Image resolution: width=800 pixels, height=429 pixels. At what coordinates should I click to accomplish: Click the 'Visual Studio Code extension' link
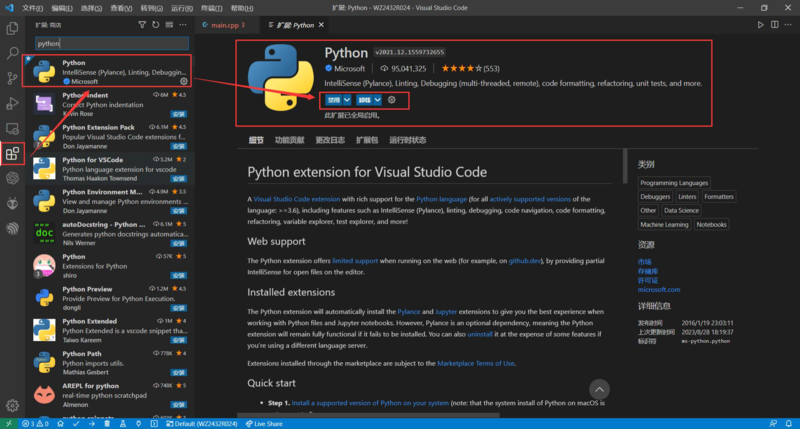click(298, 199)
